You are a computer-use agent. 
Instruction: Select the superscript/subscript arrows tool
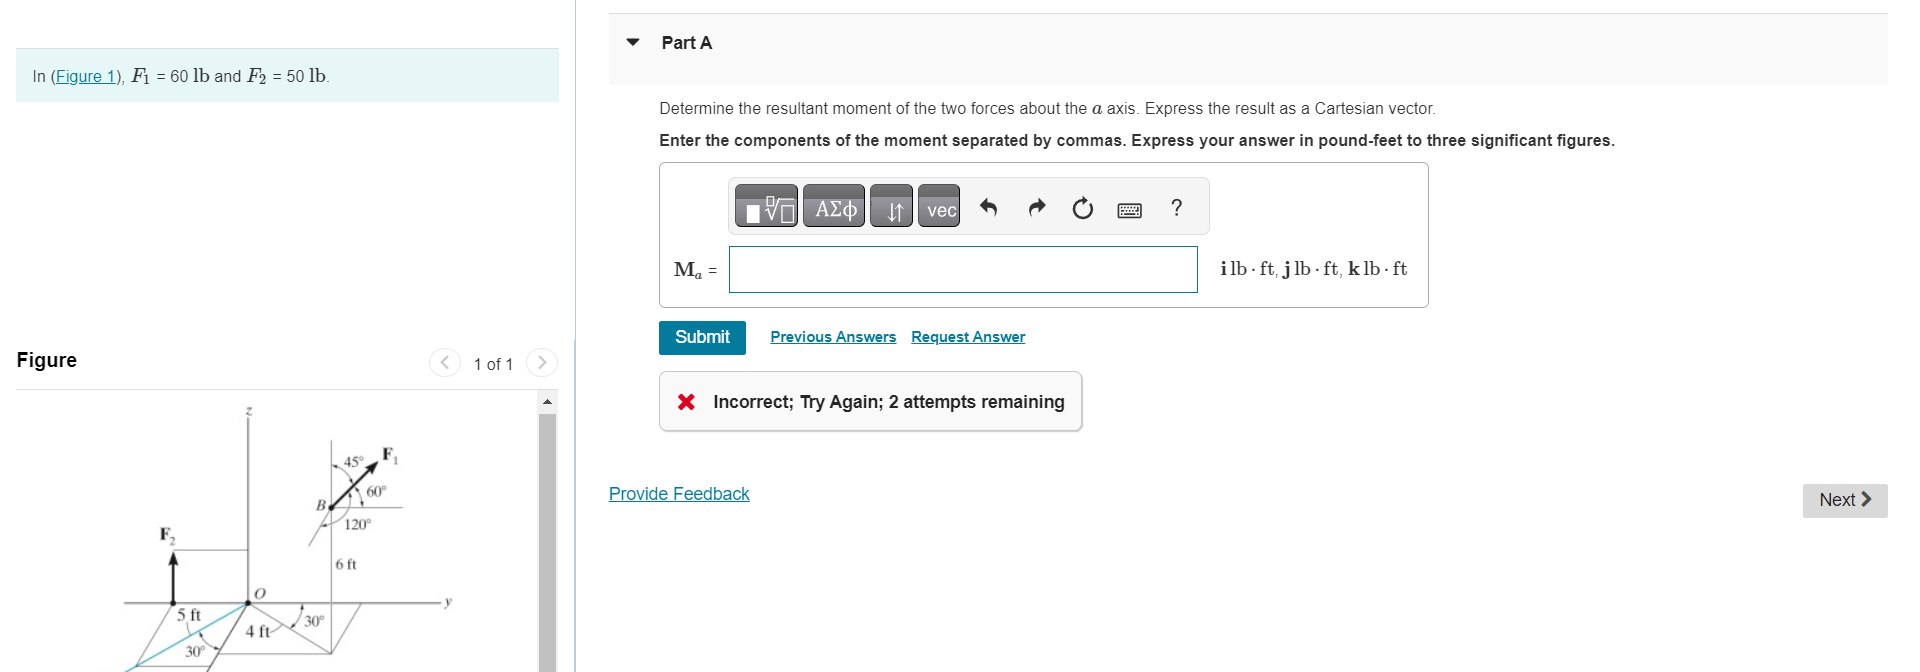(891, 207)
